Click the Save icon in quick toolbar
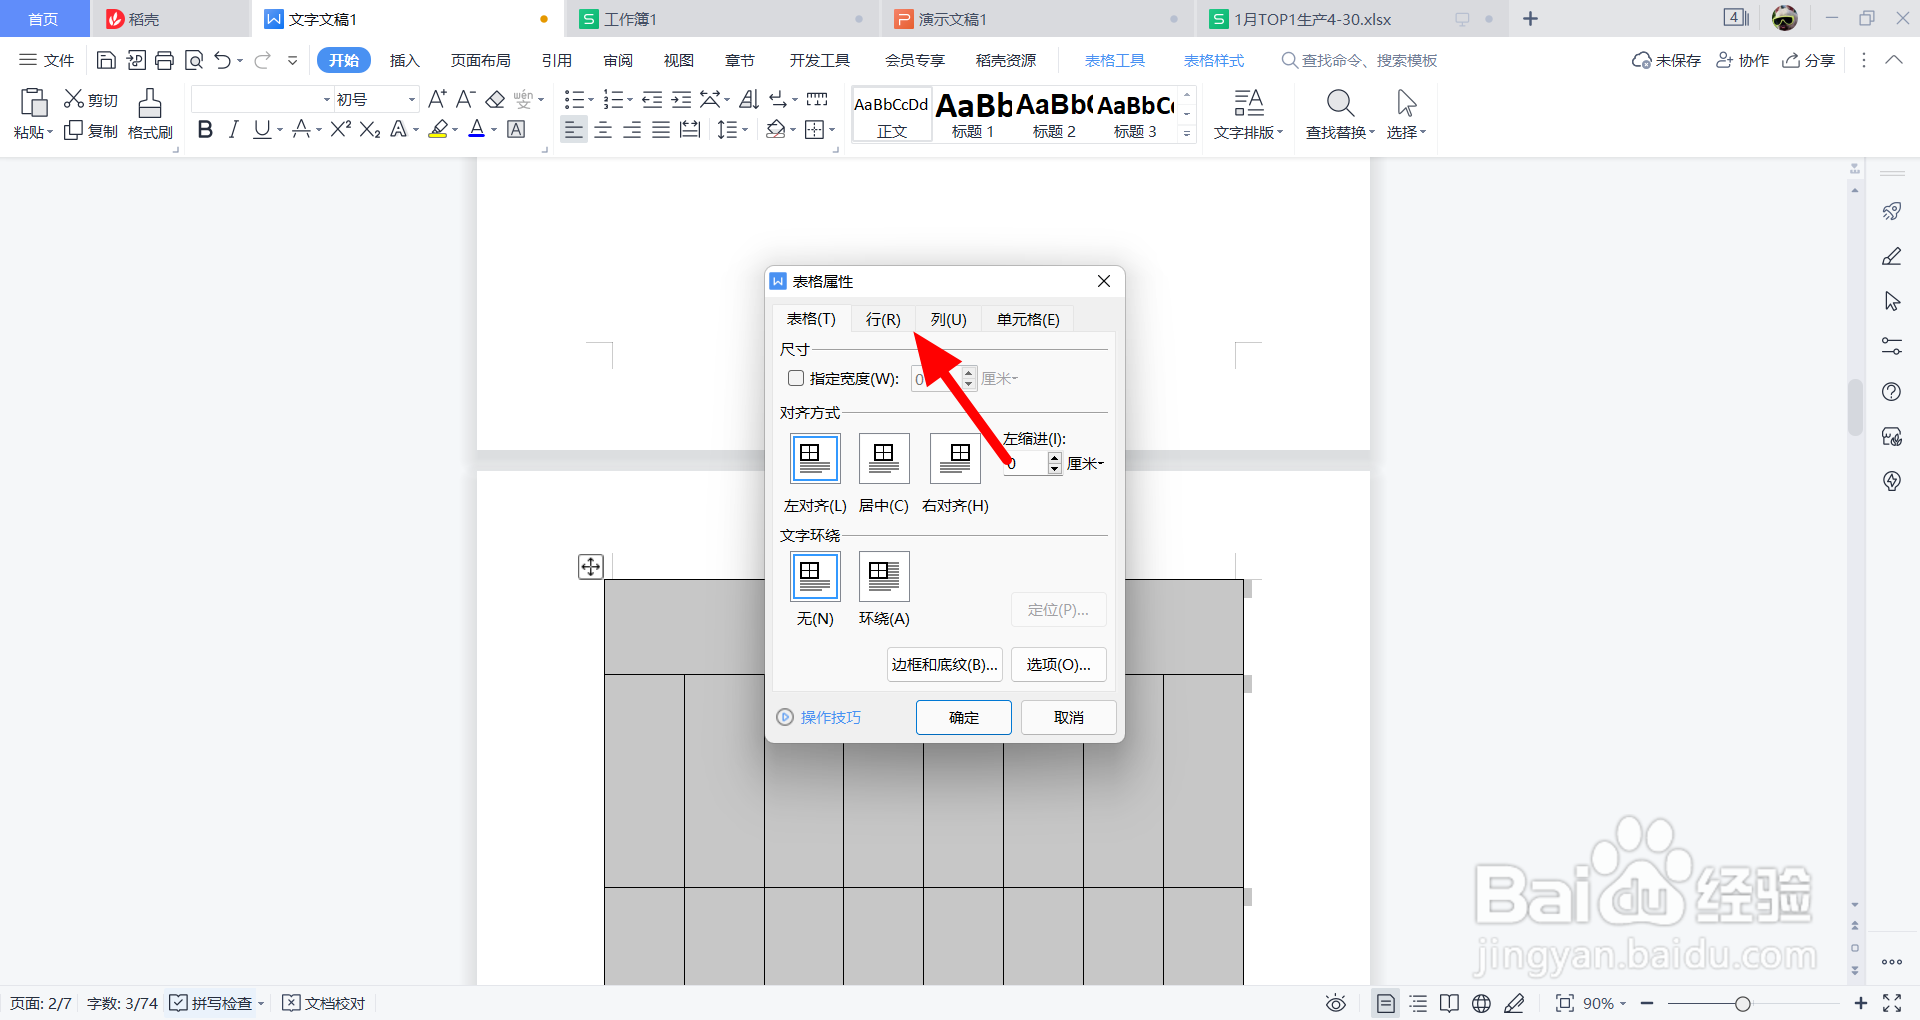Viewport: 1920px width, 1020px height. click(x=106, y=61)
